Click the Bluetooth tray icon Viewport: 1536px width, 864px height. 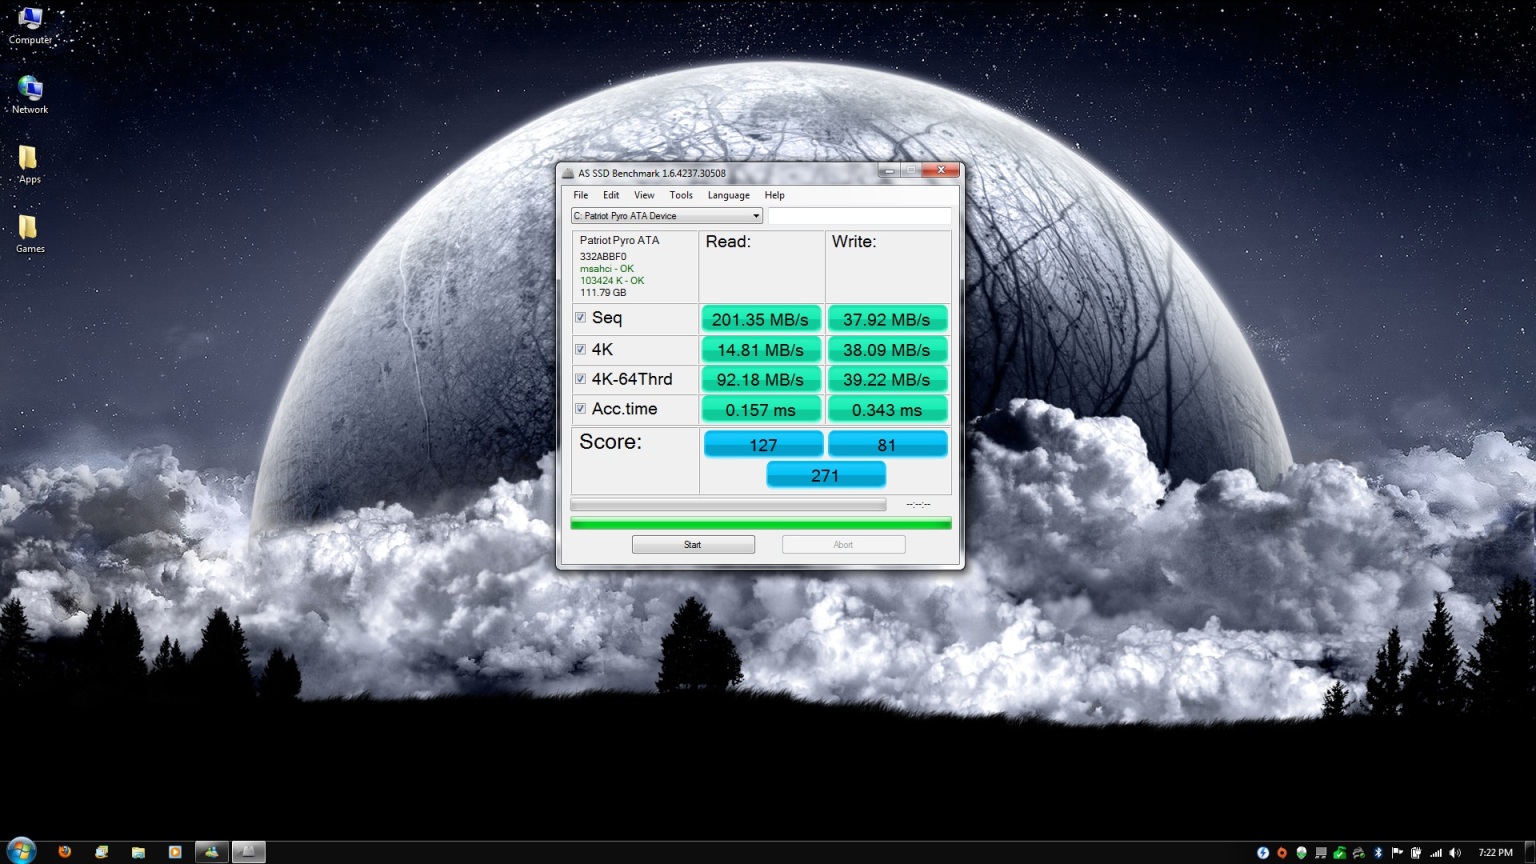point(1378,853)
